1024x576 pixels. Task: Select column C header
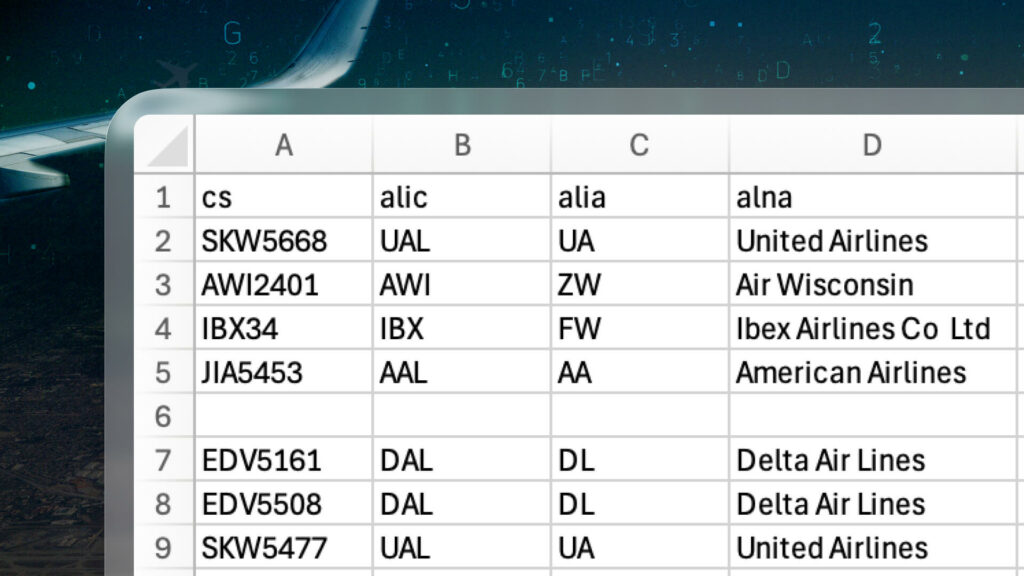tap(638, 145)
